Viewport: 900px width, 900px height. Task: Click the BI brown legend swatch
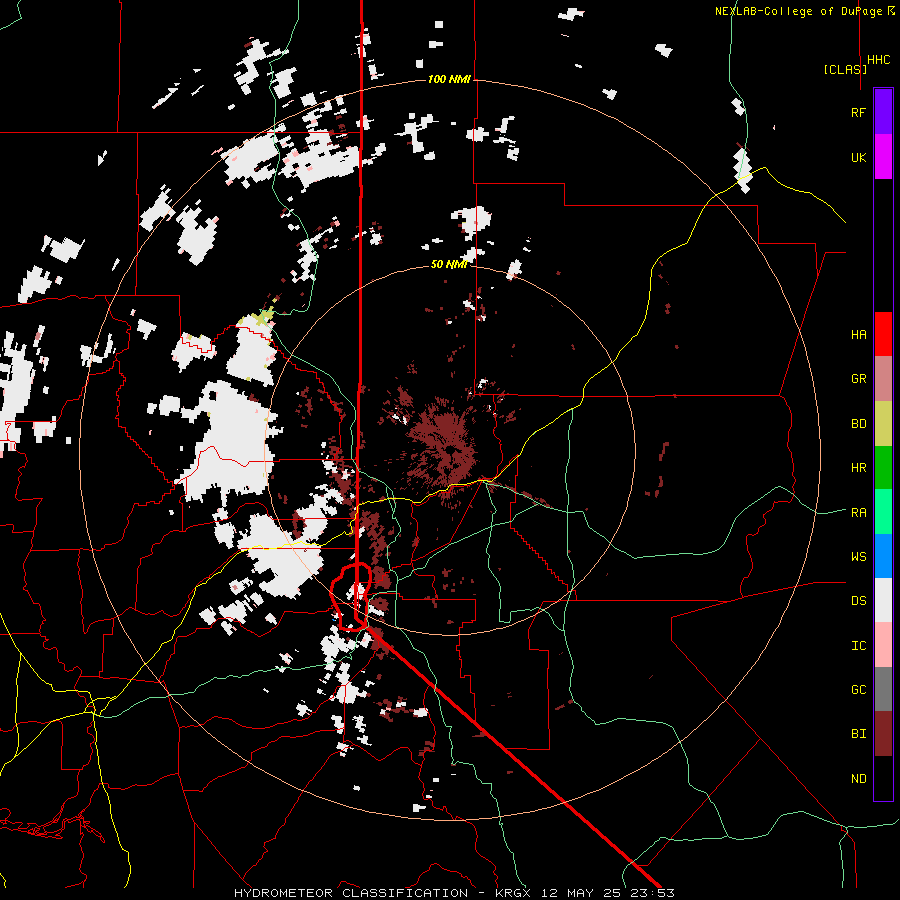(x=883, y=734)
